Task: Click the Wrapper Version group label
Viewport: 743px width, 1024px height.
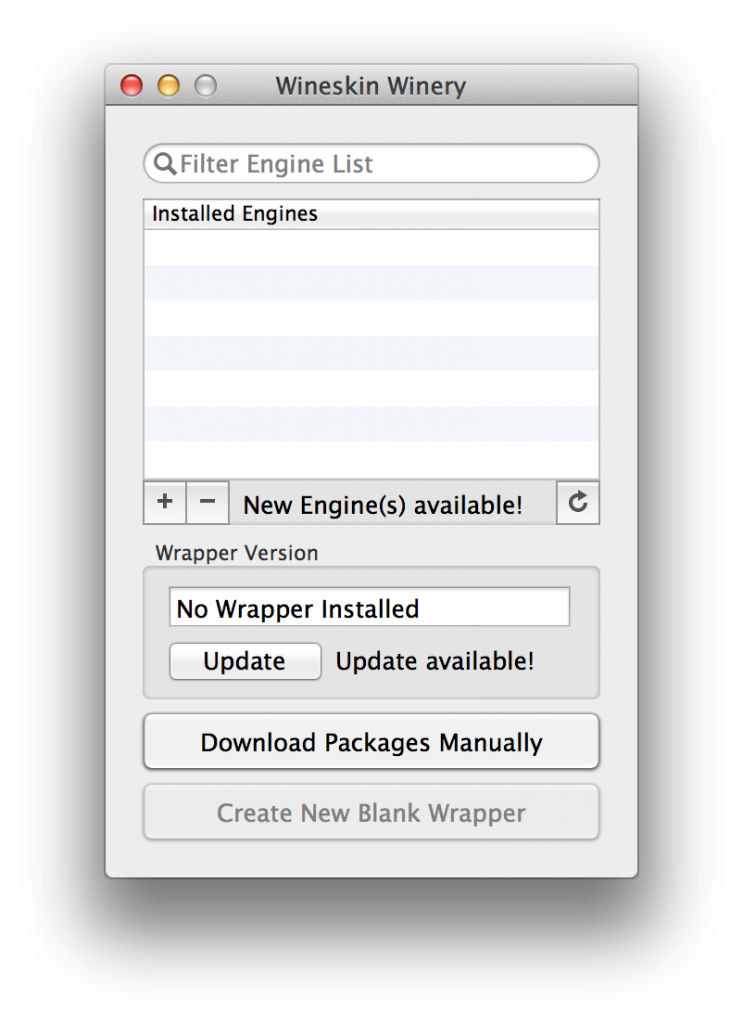Action: [x=237, y=553]
